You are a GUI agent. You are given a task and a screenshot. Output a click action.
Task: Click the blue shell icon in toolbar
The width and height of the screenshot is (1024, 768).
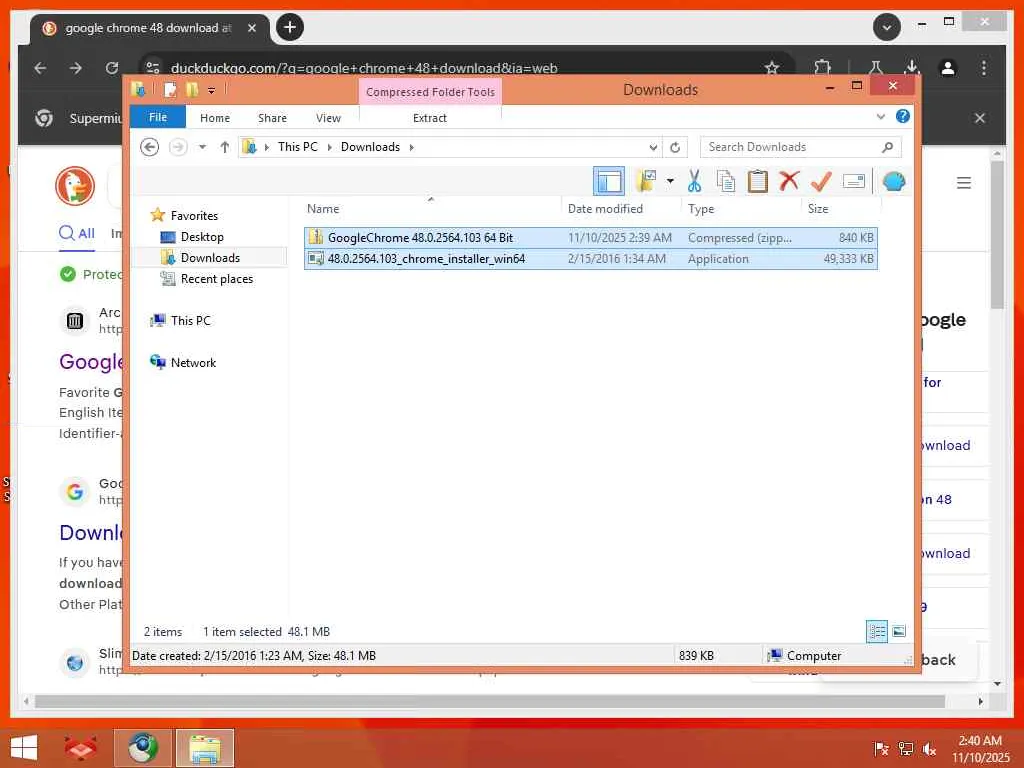pyautogui.click(x=894, y=181)
